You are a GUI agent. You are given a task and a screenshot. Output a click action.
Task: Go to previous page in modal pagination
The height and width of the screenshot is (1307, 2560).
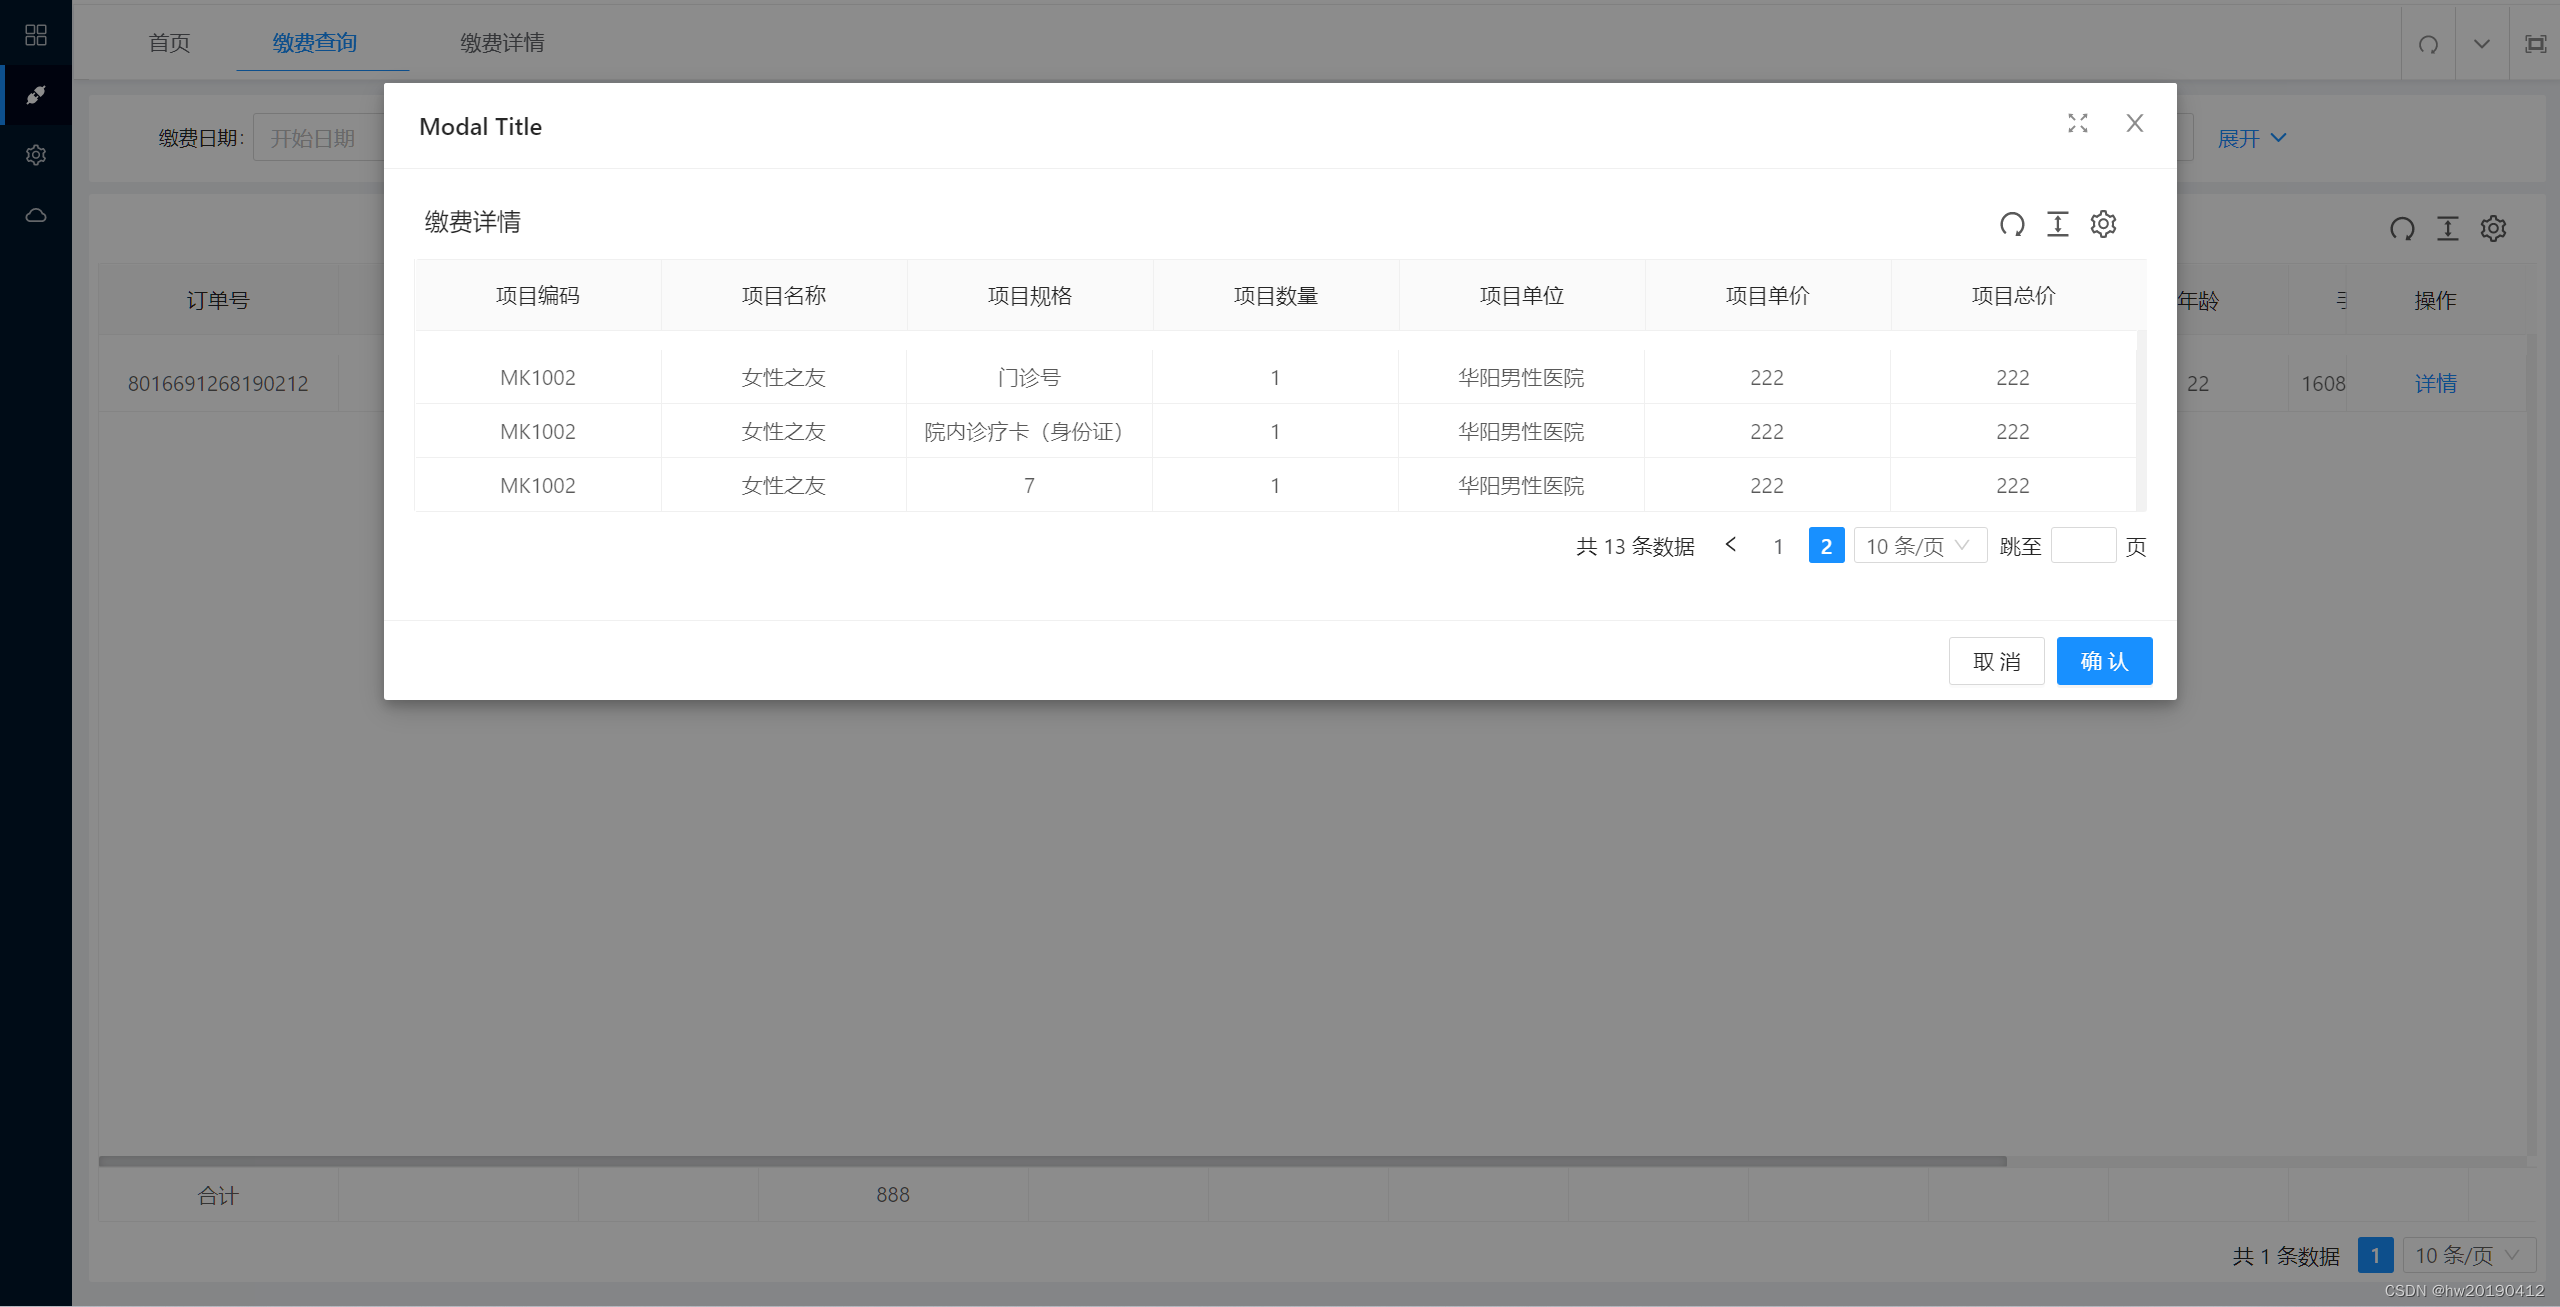point(1731,545)
